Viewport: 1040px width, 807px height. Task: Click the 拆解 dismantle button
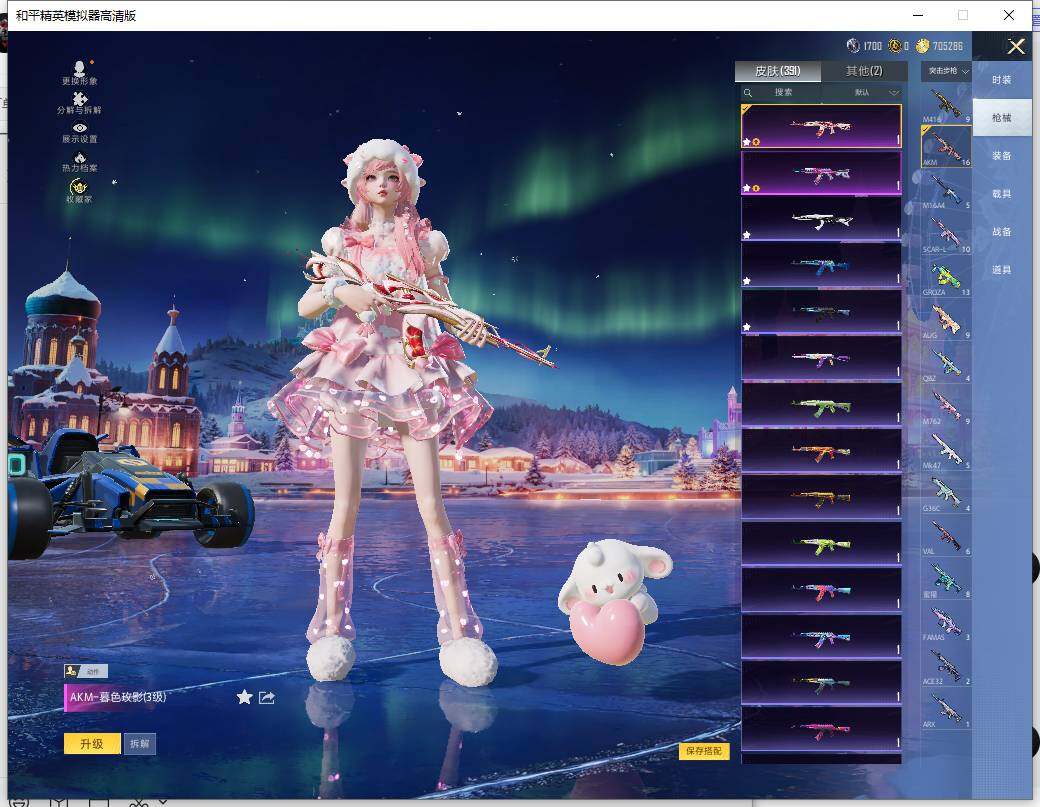coord(139,743)
